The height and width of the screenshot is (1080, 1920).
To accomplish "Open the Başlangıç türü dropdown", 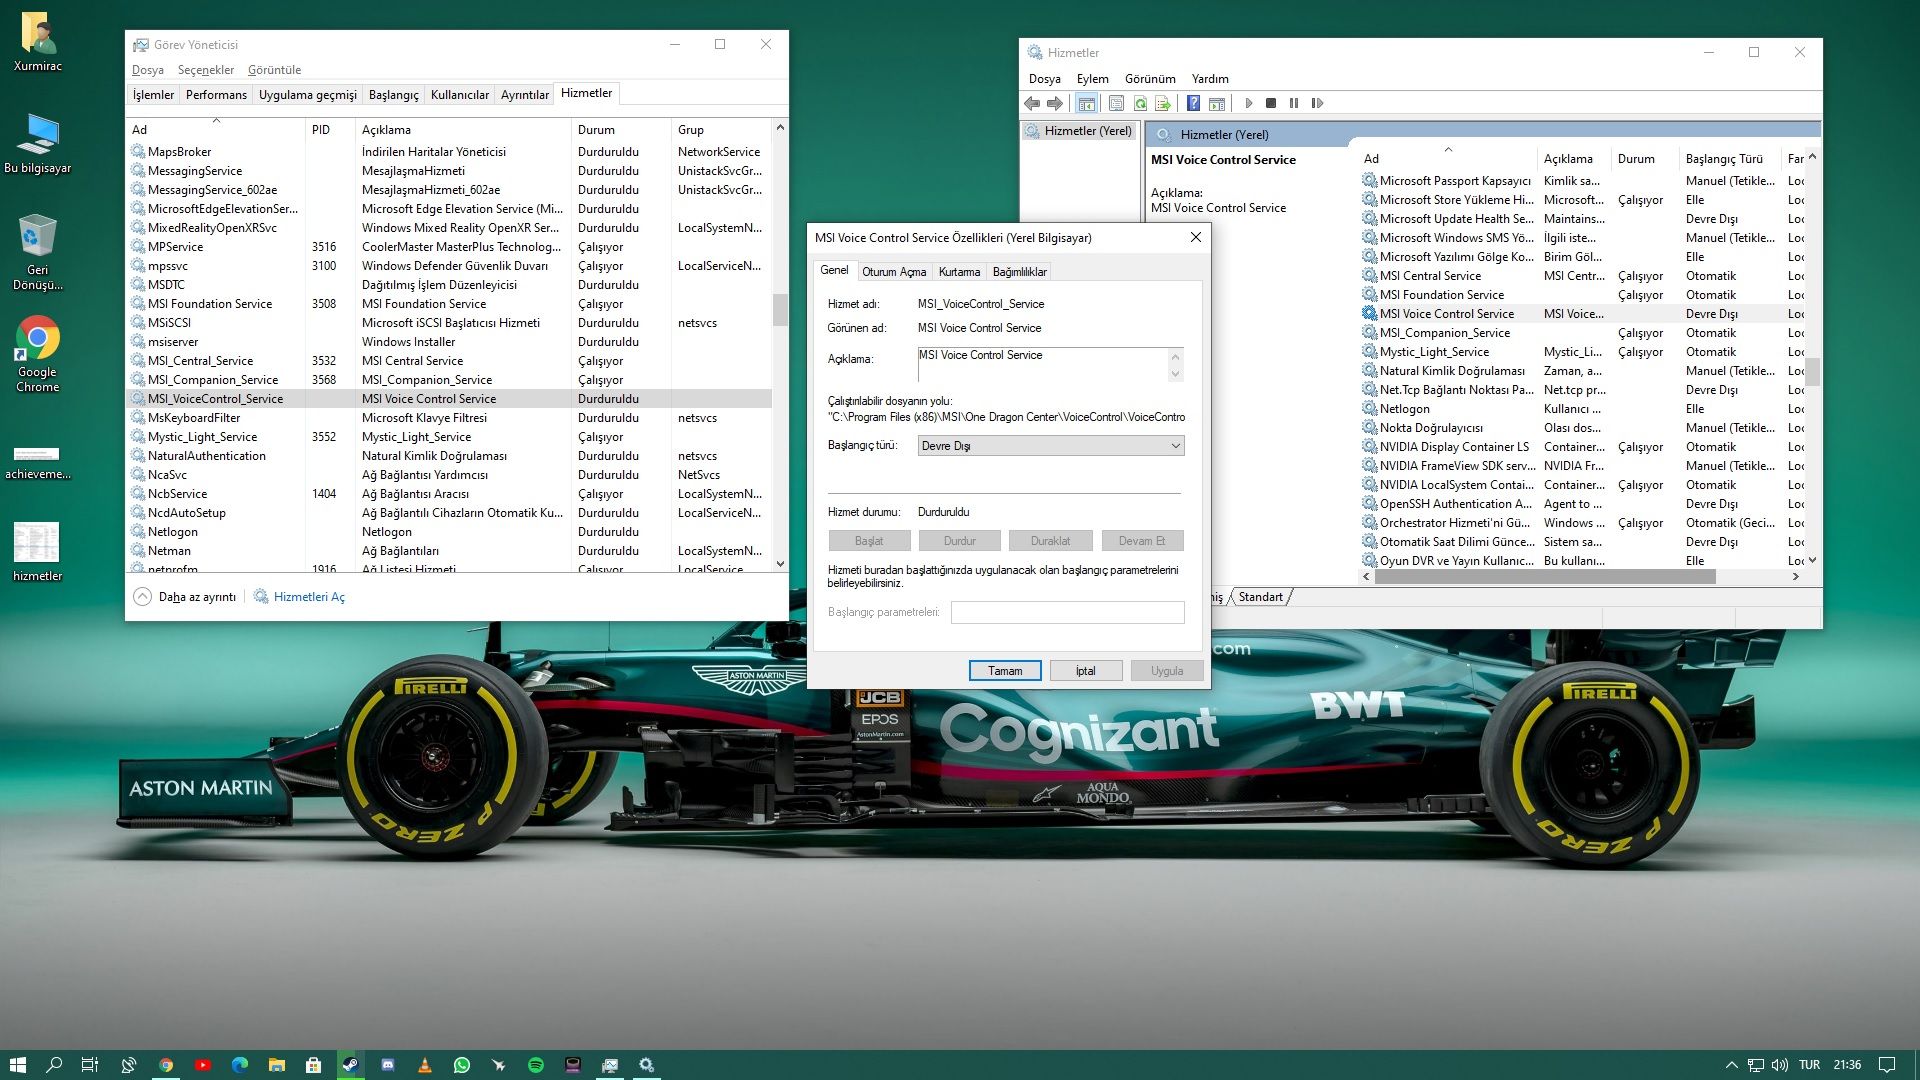I will click(x=1050, y=446).
